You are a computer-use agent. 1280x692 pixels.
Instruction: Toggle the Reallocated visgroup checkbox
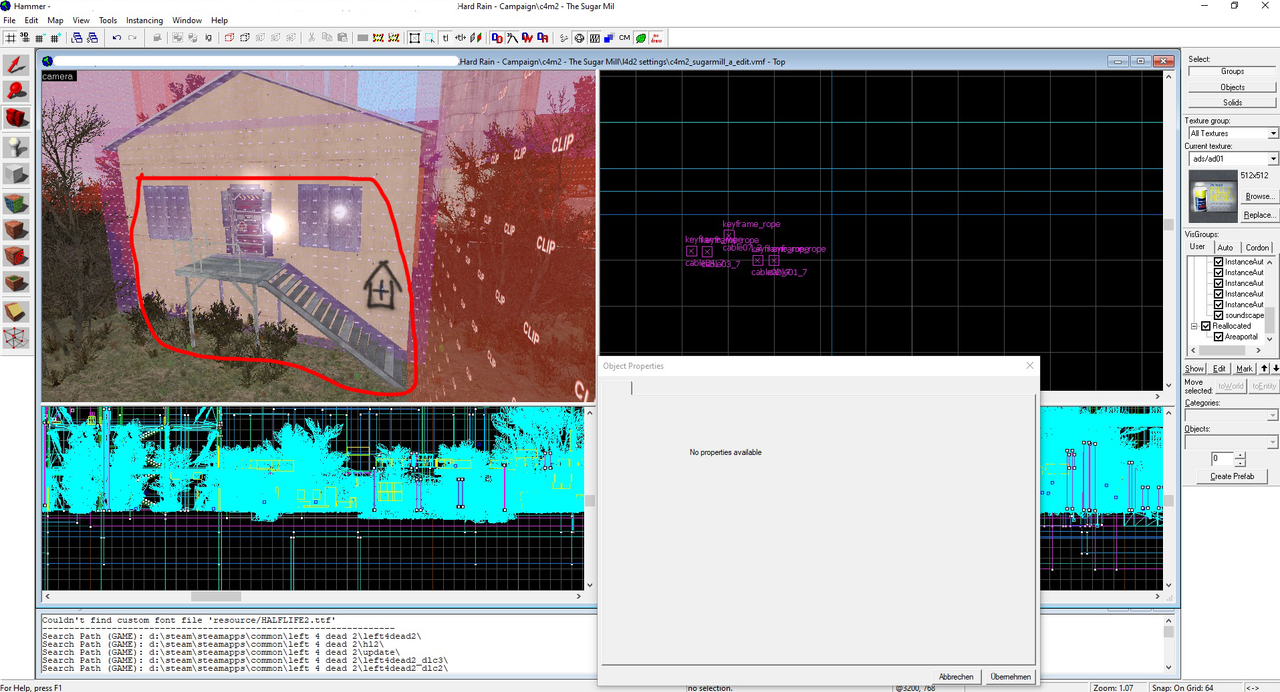click(1206, 326)
